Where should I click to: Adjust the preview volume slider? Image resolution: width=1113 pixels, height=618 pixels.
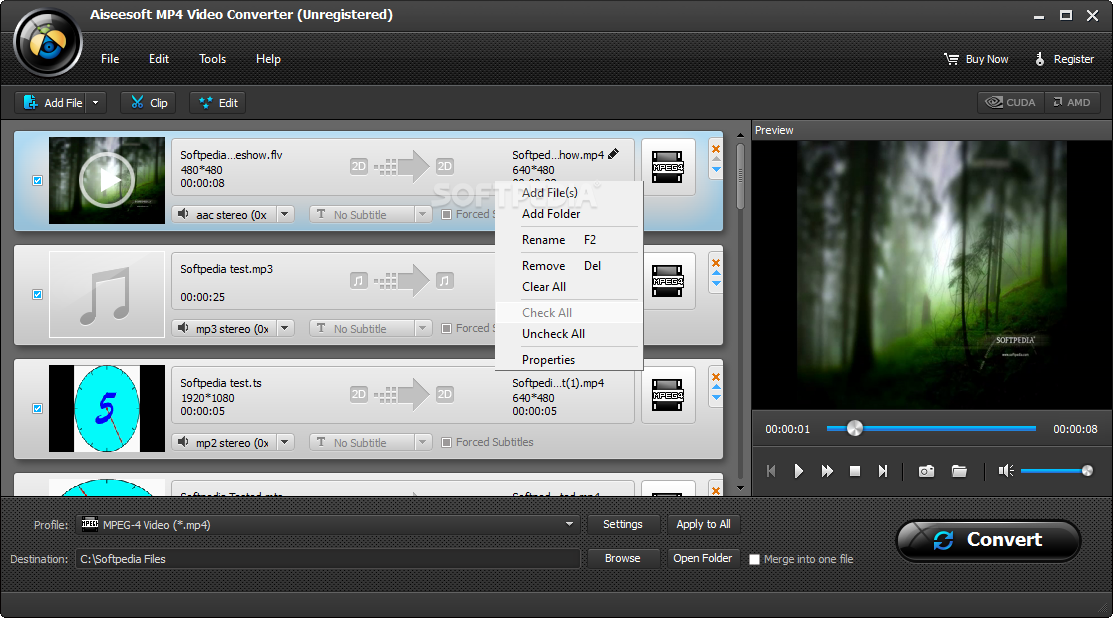[1056, 470]
